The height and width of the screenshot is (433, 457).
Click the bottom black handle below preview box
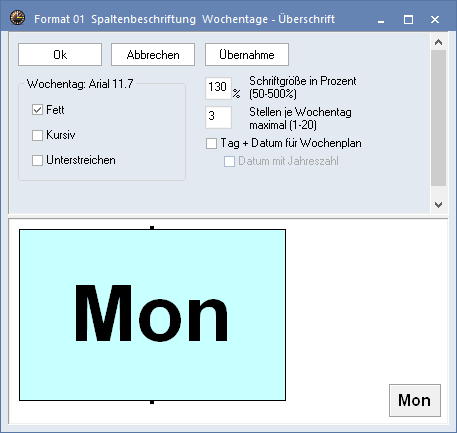pos(152,402)
